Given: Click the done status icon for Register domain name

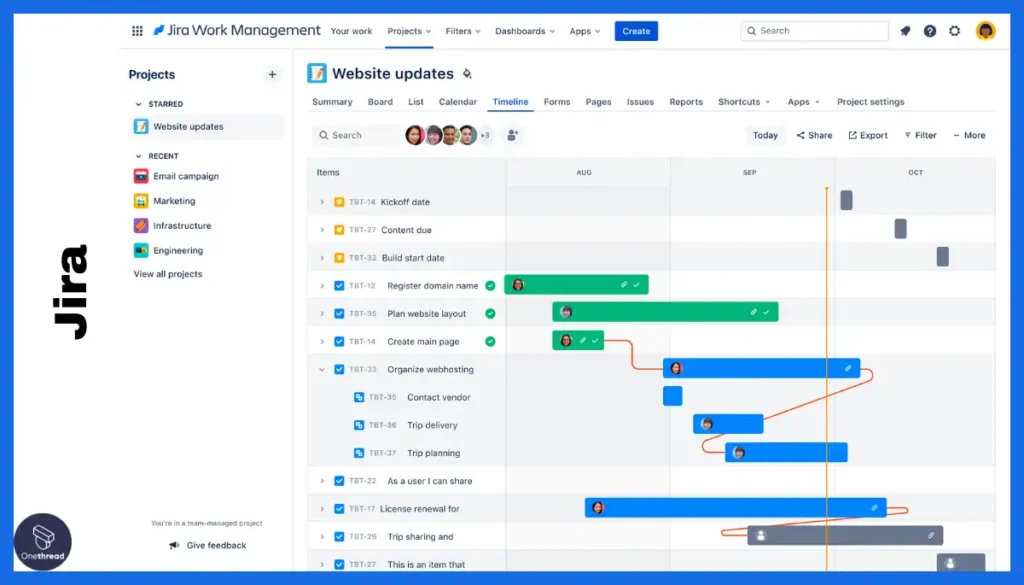Looking at the screenshot, I should click(x=490, y=286).
